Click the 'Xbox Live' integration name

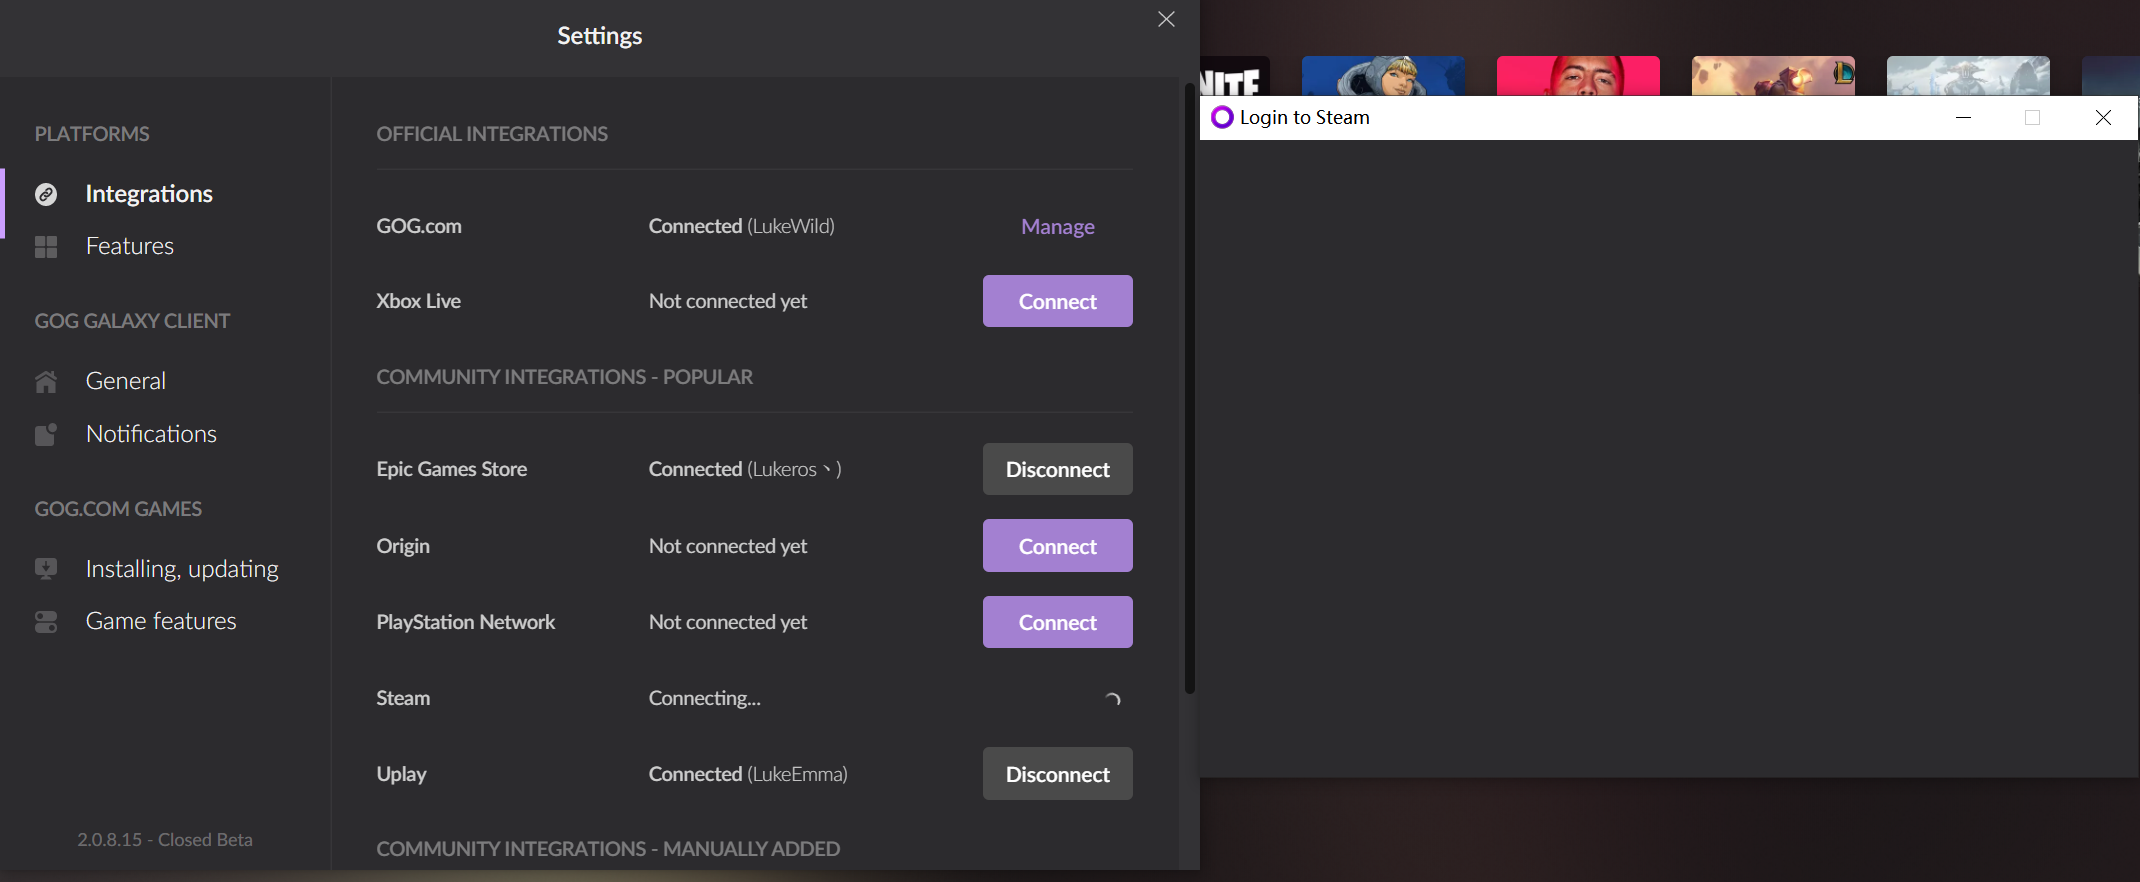tap(418, 301)
